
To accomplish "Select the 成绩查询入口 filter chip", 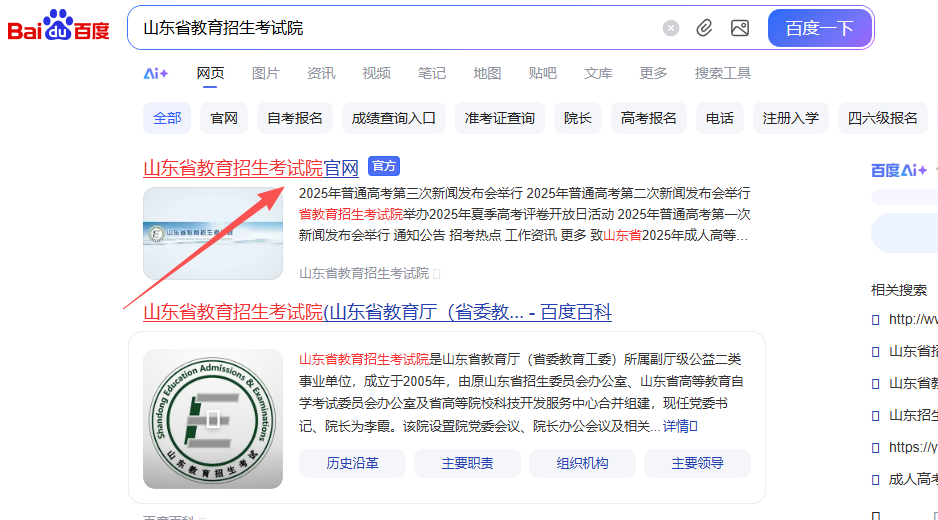I will [x=393, y=118].
